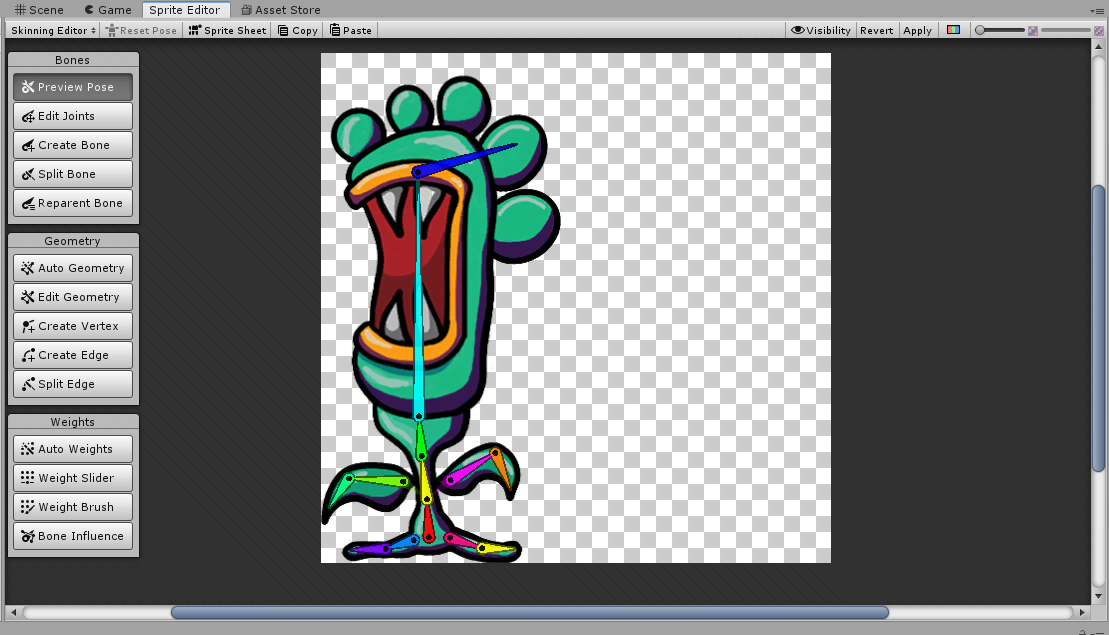Pick the Weight Brush tool
The height and width of the screenshot is (635, 1109).
72,507
